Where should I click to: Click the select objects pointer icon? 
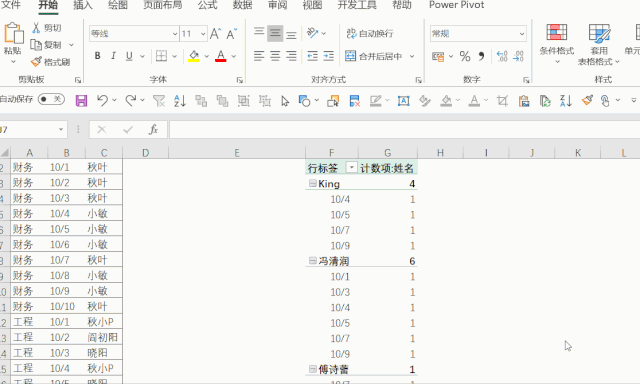pyautogui.click(x=285, y=101)
